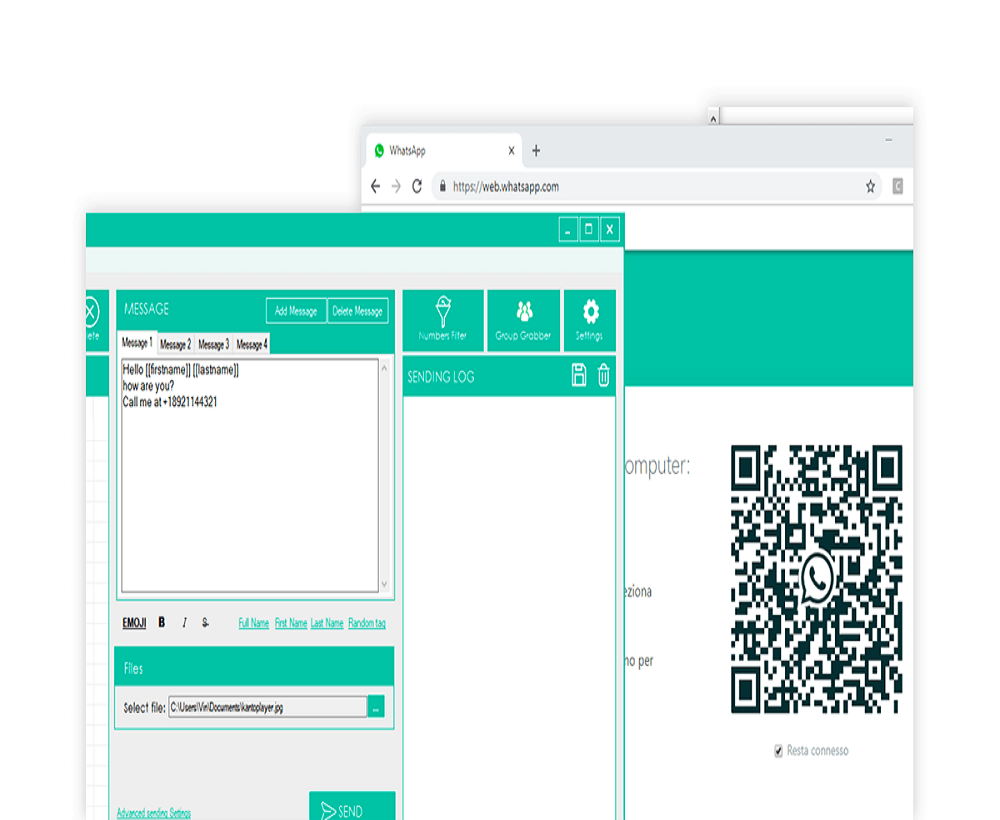
Task: Close the WhatsApp browser tab
Action: click(x=511, y=150)
